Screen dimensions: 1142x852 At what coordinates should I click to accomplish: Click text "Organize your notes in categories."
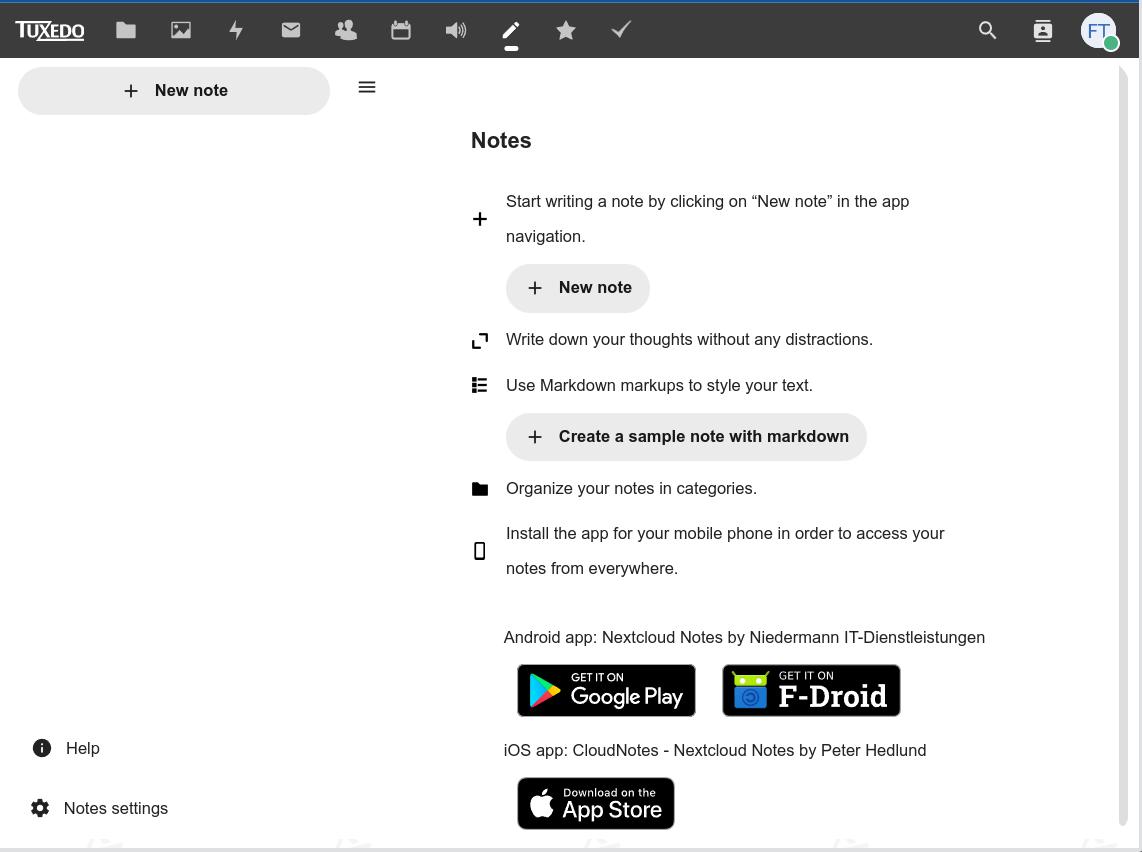click(631, 489)
